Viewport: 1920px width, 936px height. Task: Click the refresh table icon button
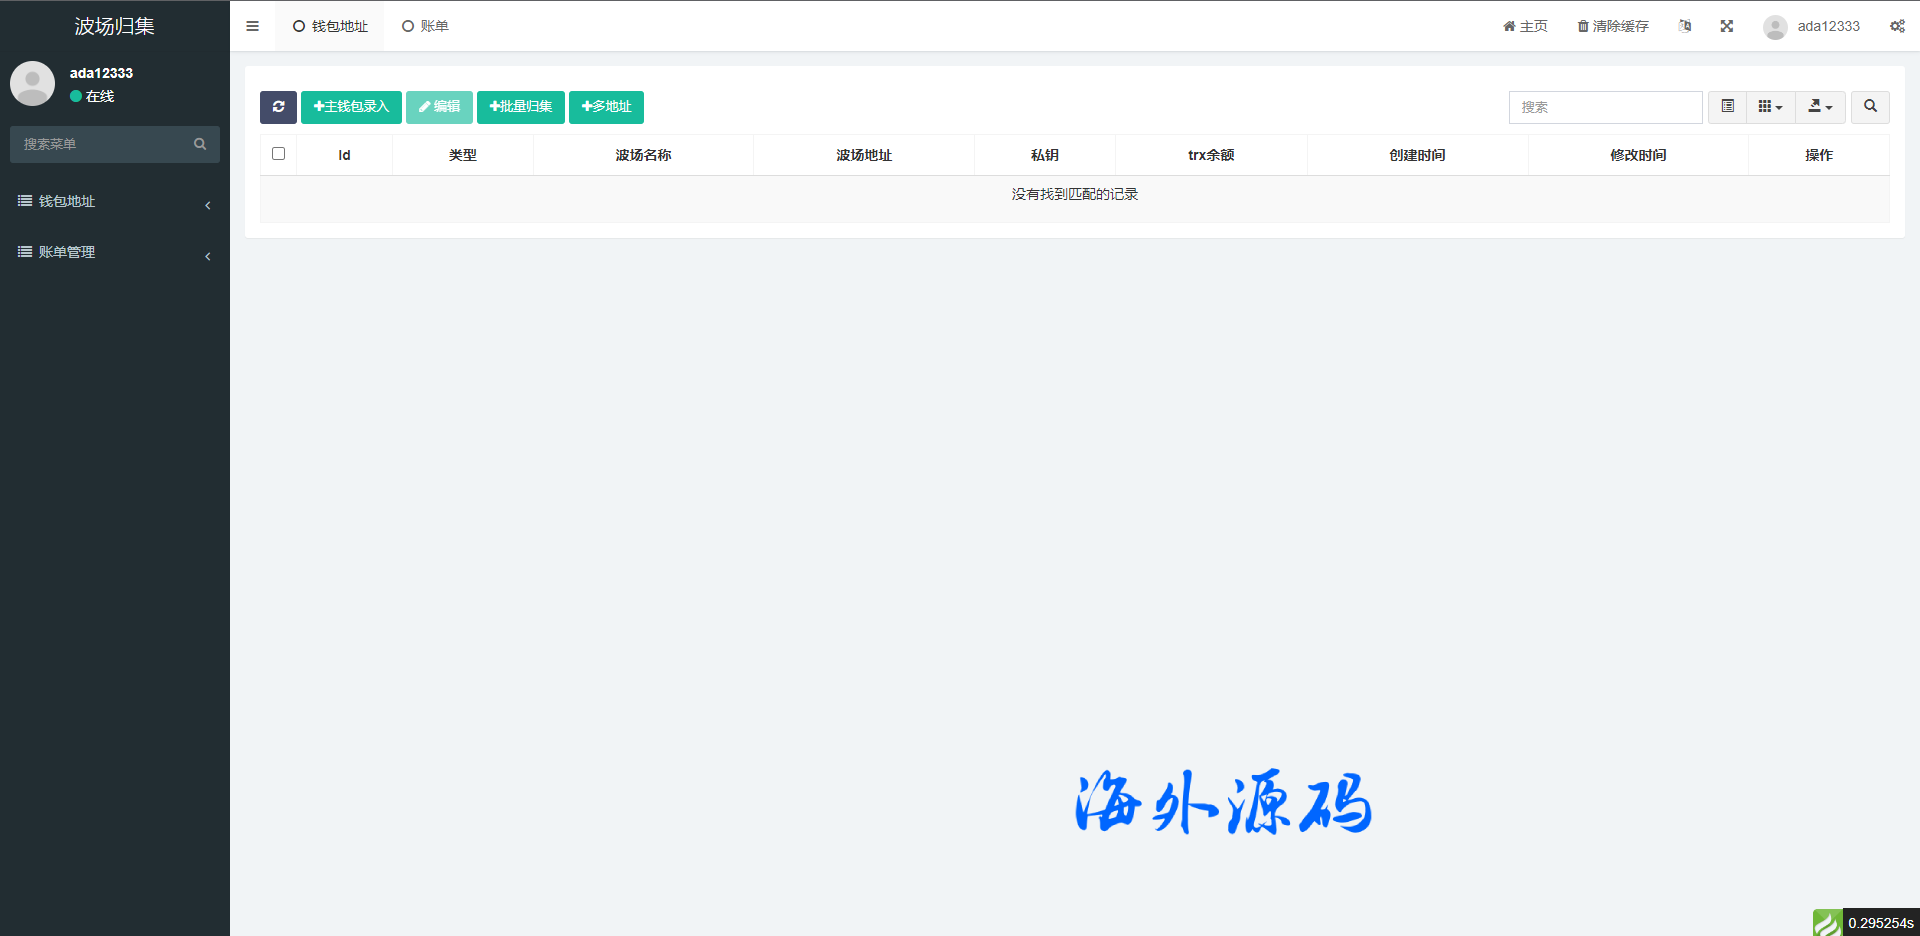(278, 107)
